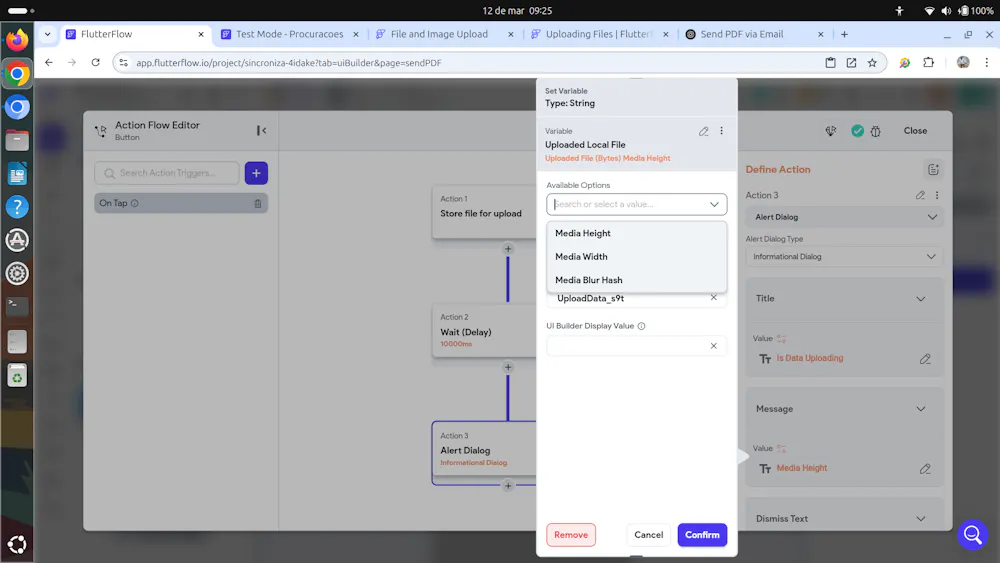This screenshot has width=1000, height=563.
Task: Open Terminal from the dock
Action: [17, 307]
